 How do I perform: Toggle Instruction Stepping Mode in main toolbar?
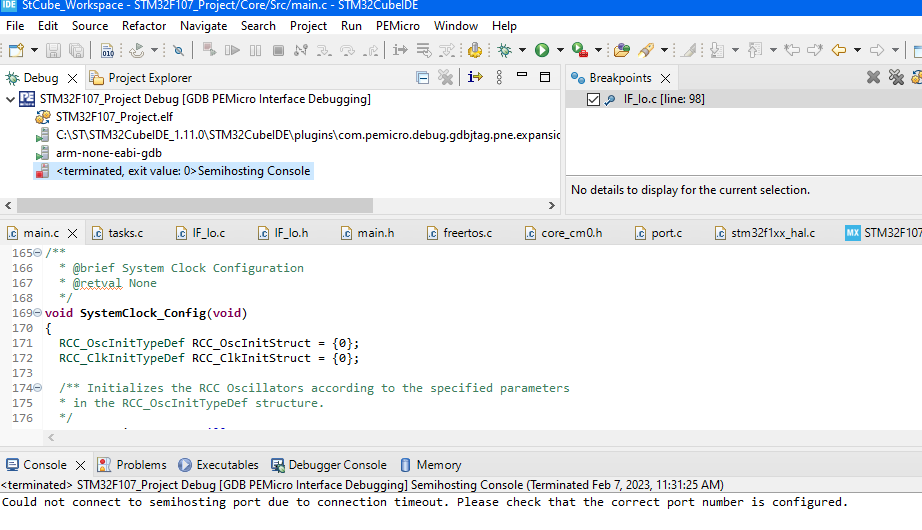pos(400,51)
